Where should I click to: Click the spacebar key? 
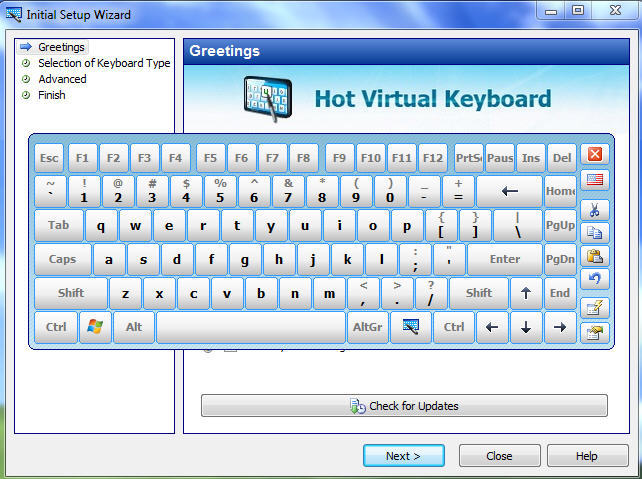tap(251, 327)
